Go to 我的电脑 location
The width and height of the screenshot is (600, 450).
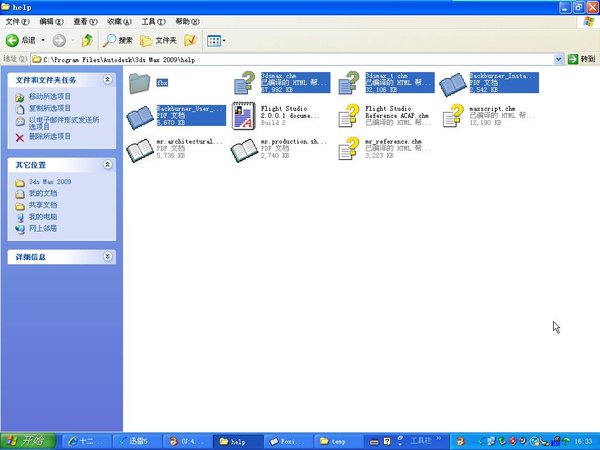(x=43, y=217)
